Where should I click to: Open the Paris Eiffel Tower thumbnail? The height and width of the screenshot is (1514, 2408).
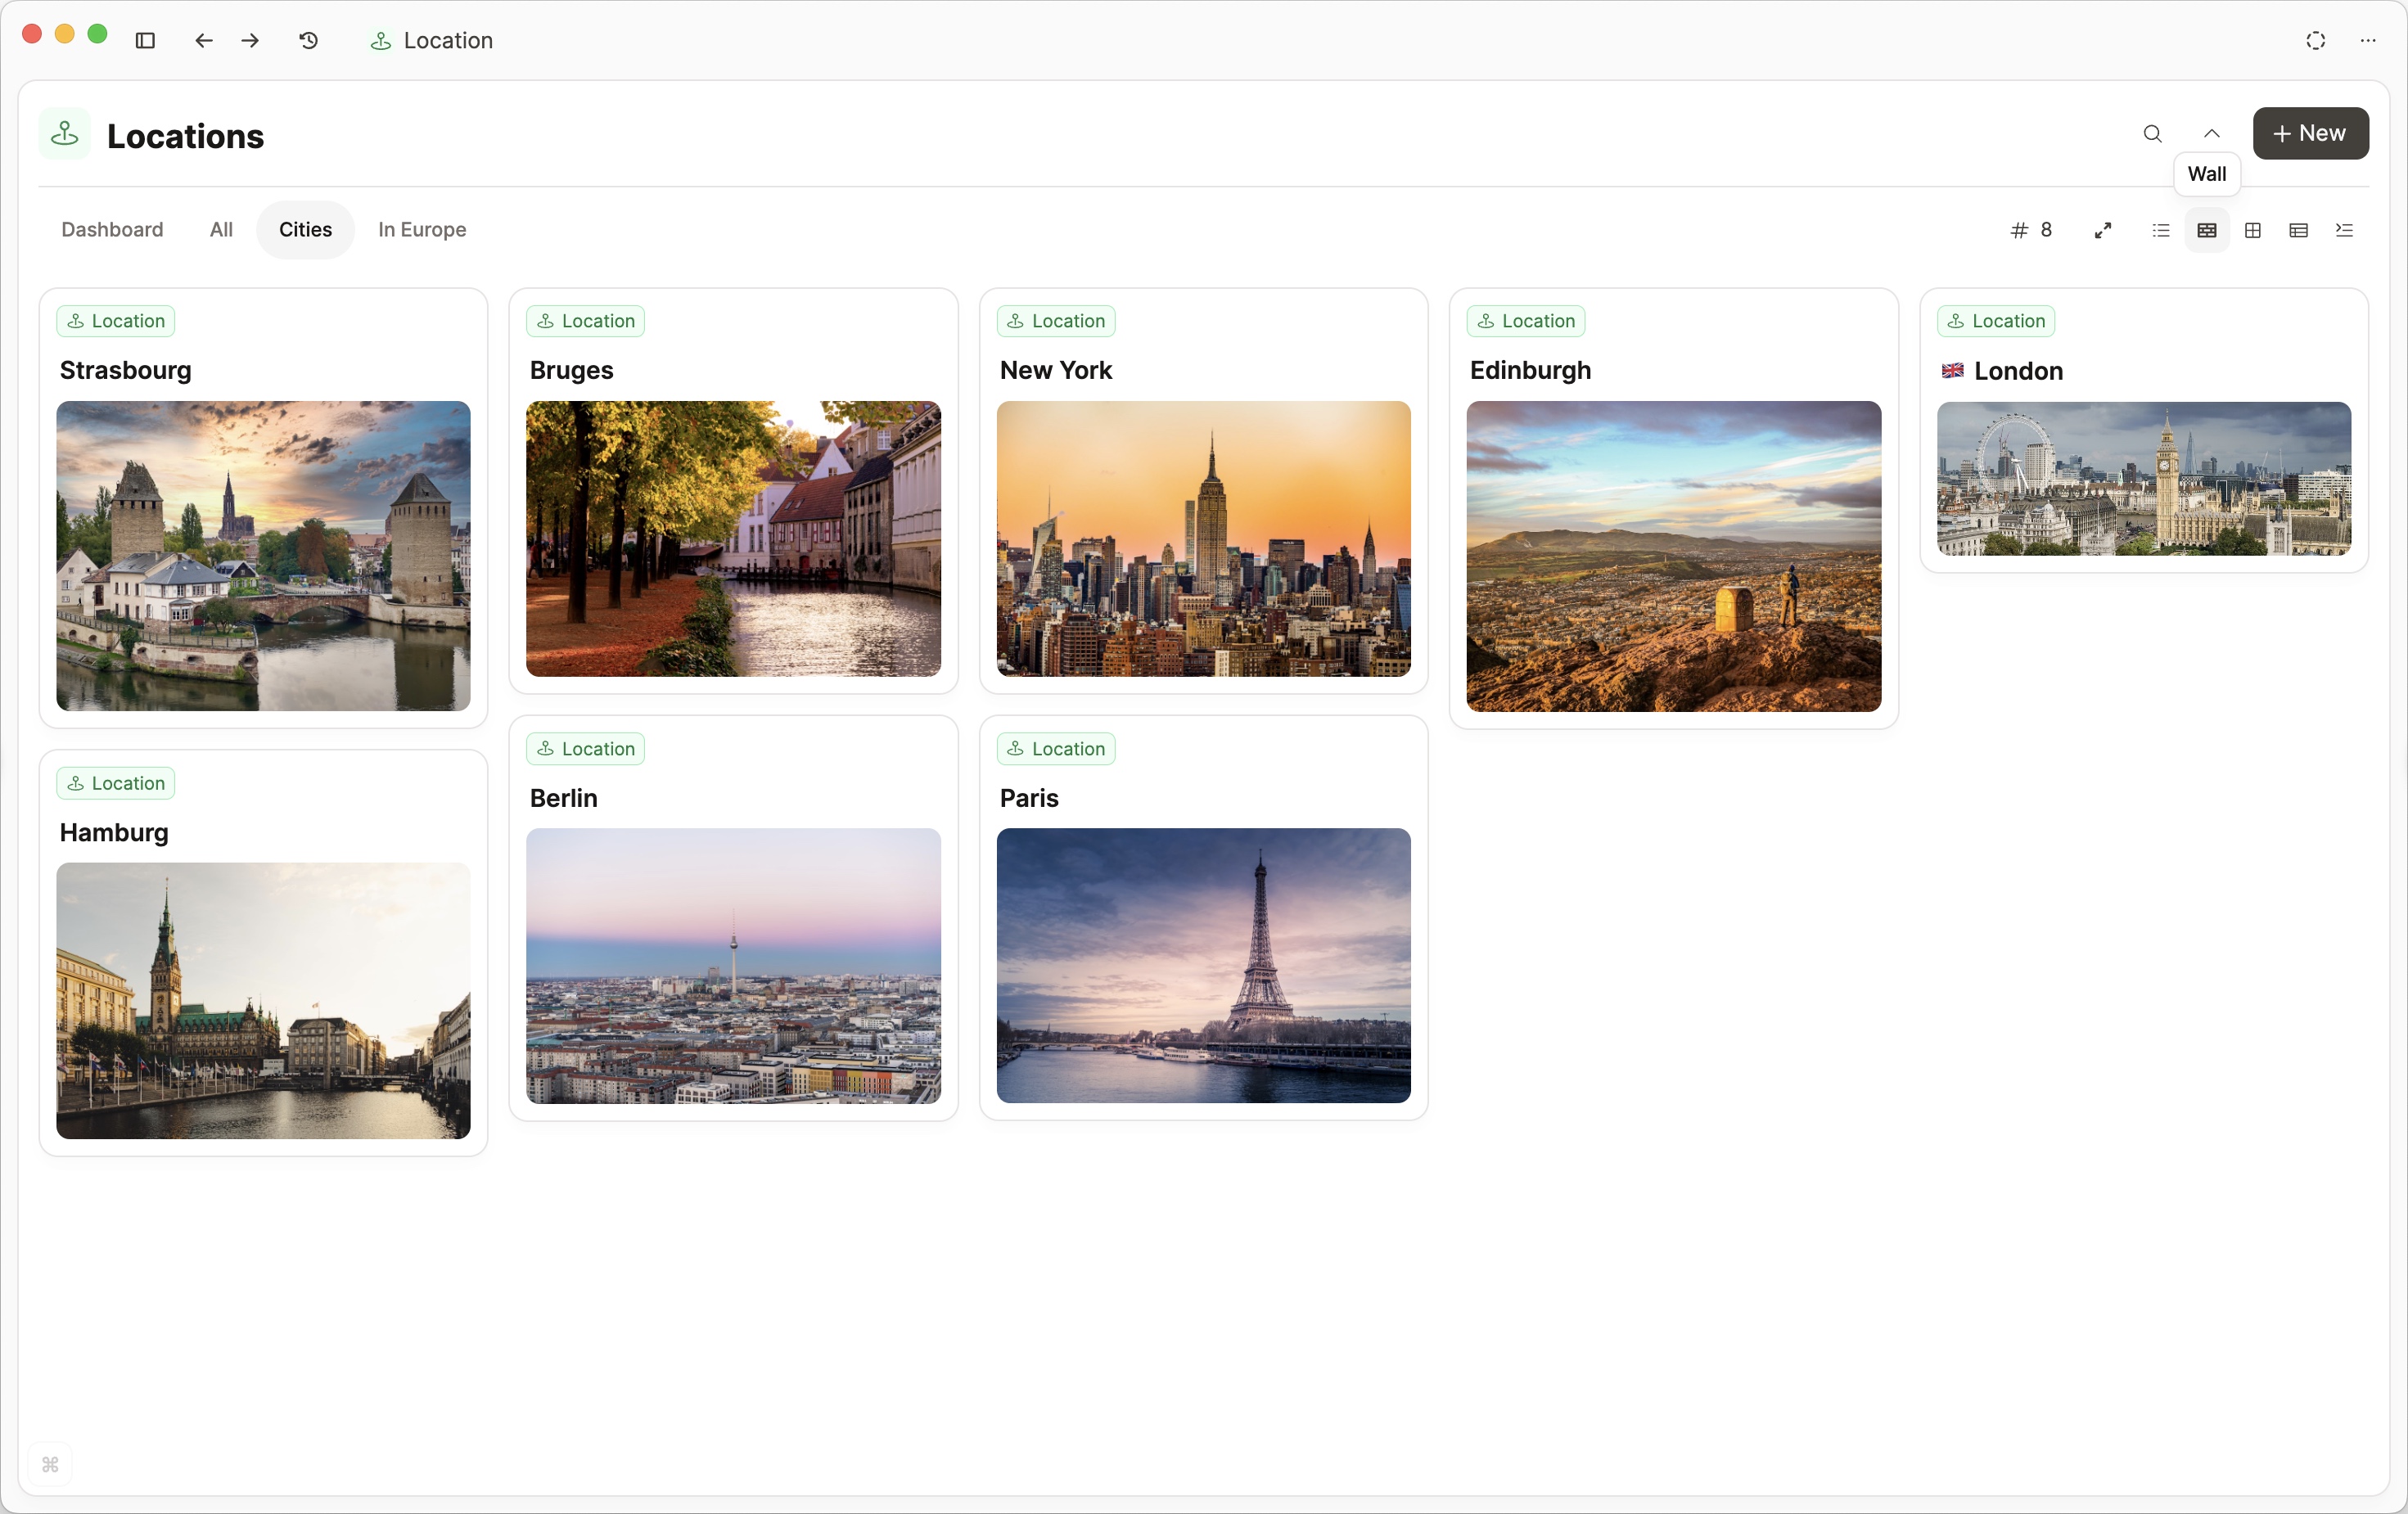(x=1203, y=964)
